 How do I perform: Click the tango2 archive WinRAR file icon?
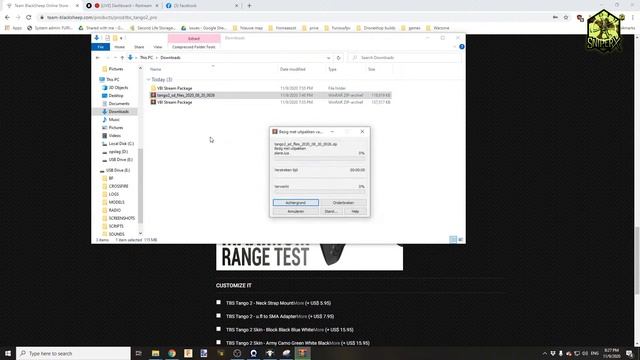tap(153, 95)
